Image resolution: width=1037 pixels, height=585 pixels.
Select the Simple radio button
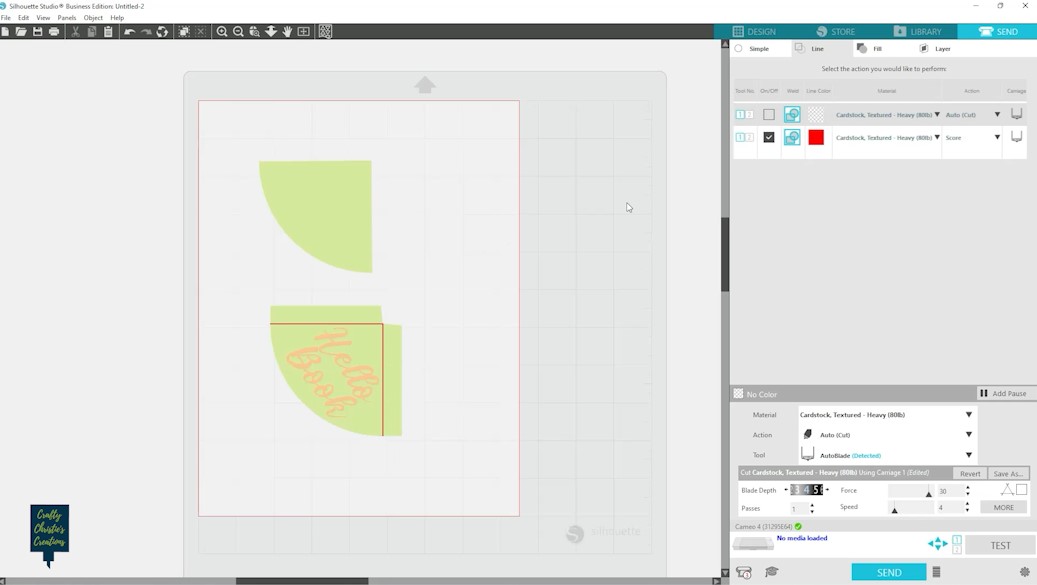(x=739, y=48)
